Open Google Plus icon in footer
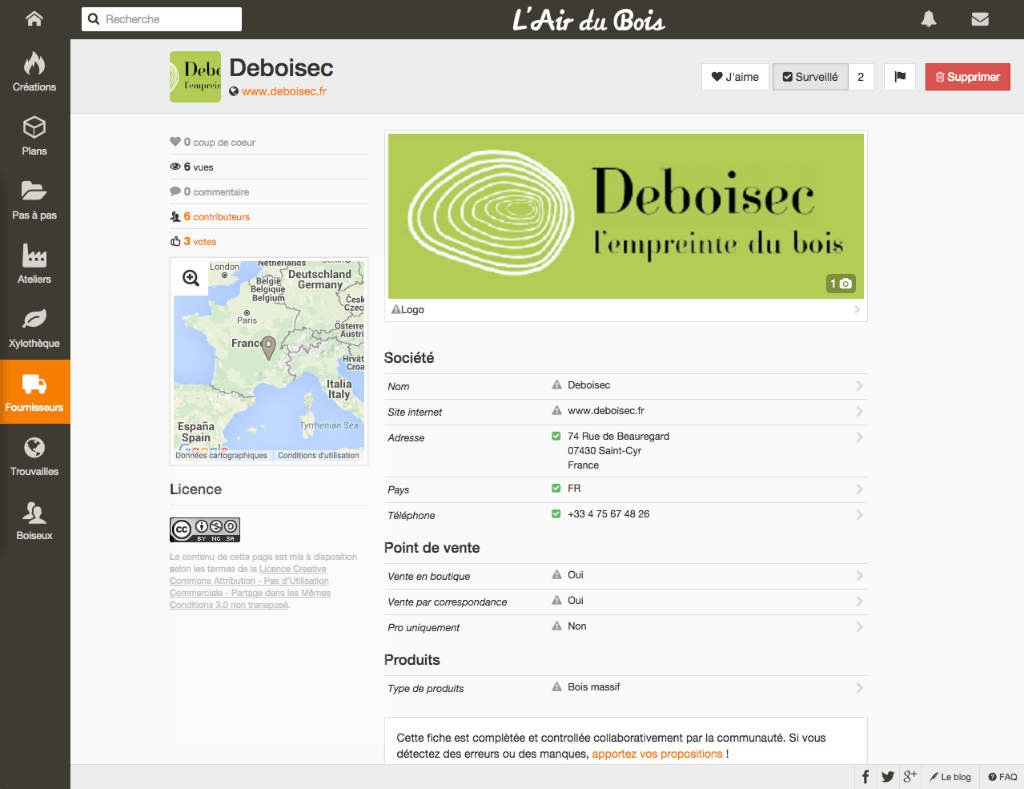Viewport: 1024px width, 789px height. (910, 777)
